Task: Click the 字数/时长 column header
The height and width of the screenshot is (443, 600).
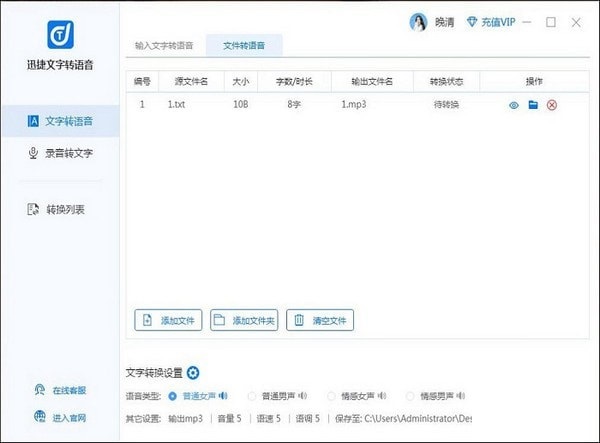Action: [x=294, y=81]
